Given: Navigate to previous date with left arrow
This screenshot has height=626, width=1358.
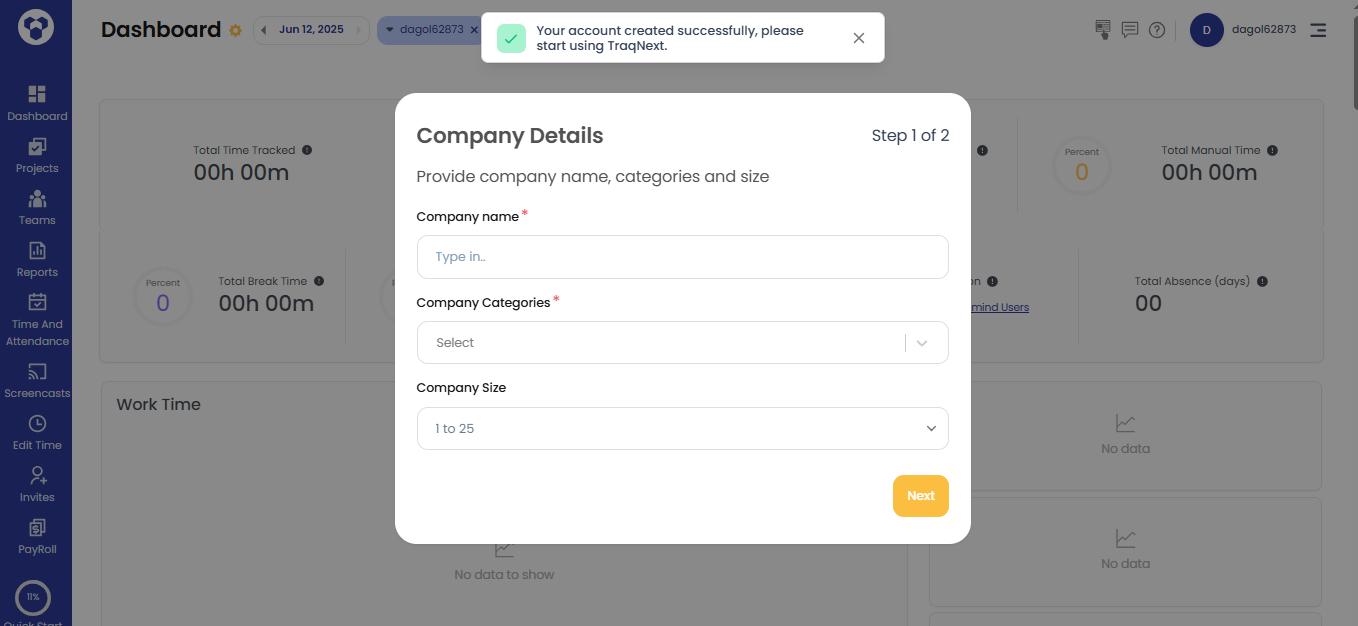Looking at the screenshot, I should [x=264, y=30].
